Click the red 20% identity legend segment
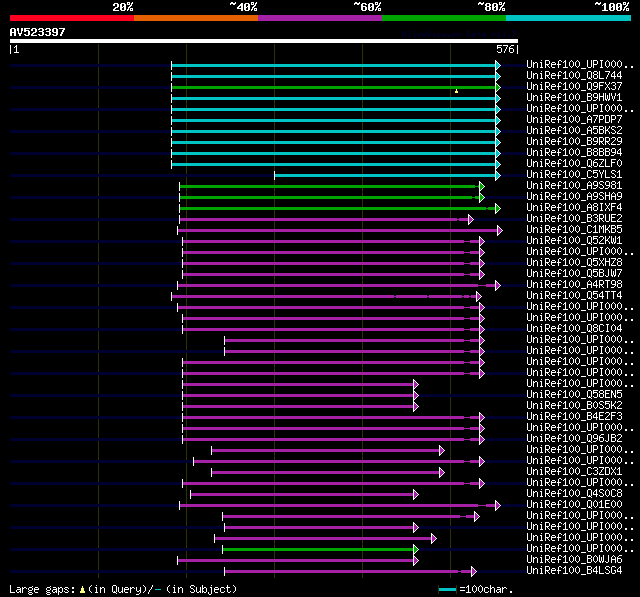This screenshot has height=597, width=640. (72, 18)
